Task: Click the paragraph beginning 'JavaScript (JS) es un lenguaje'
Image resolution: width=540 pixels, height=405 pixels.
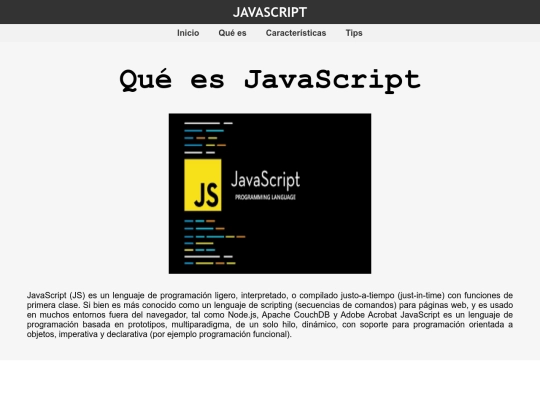Action: pos(270,314)
